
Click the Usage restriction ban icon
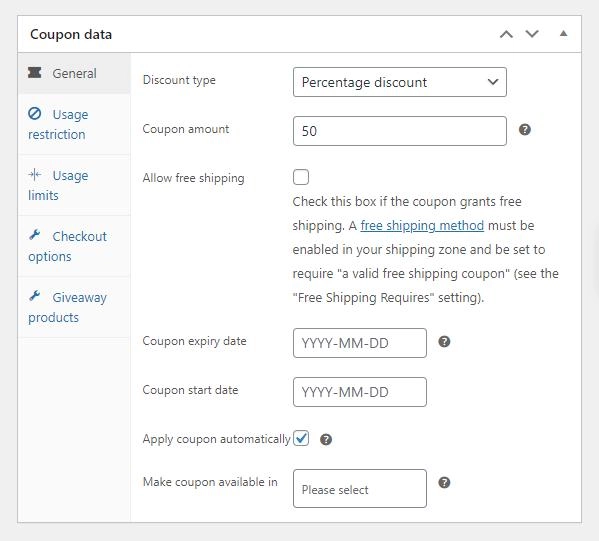click(x=34, y=113)
